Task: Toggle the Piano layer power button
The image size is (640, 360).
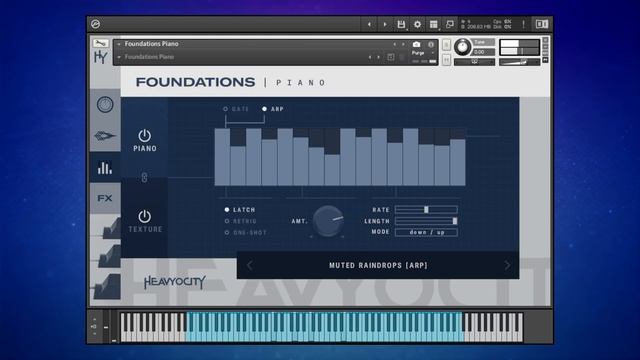Action: [144, 136]
